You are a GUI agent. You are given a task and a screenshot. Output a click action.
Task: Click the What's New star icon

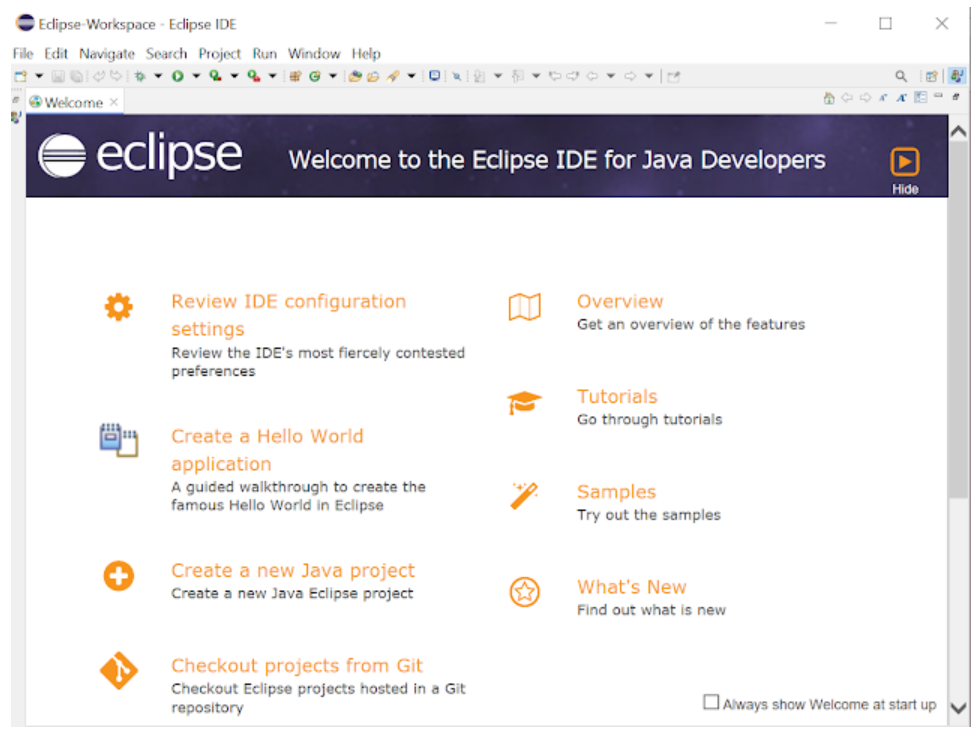coord(524,592)
